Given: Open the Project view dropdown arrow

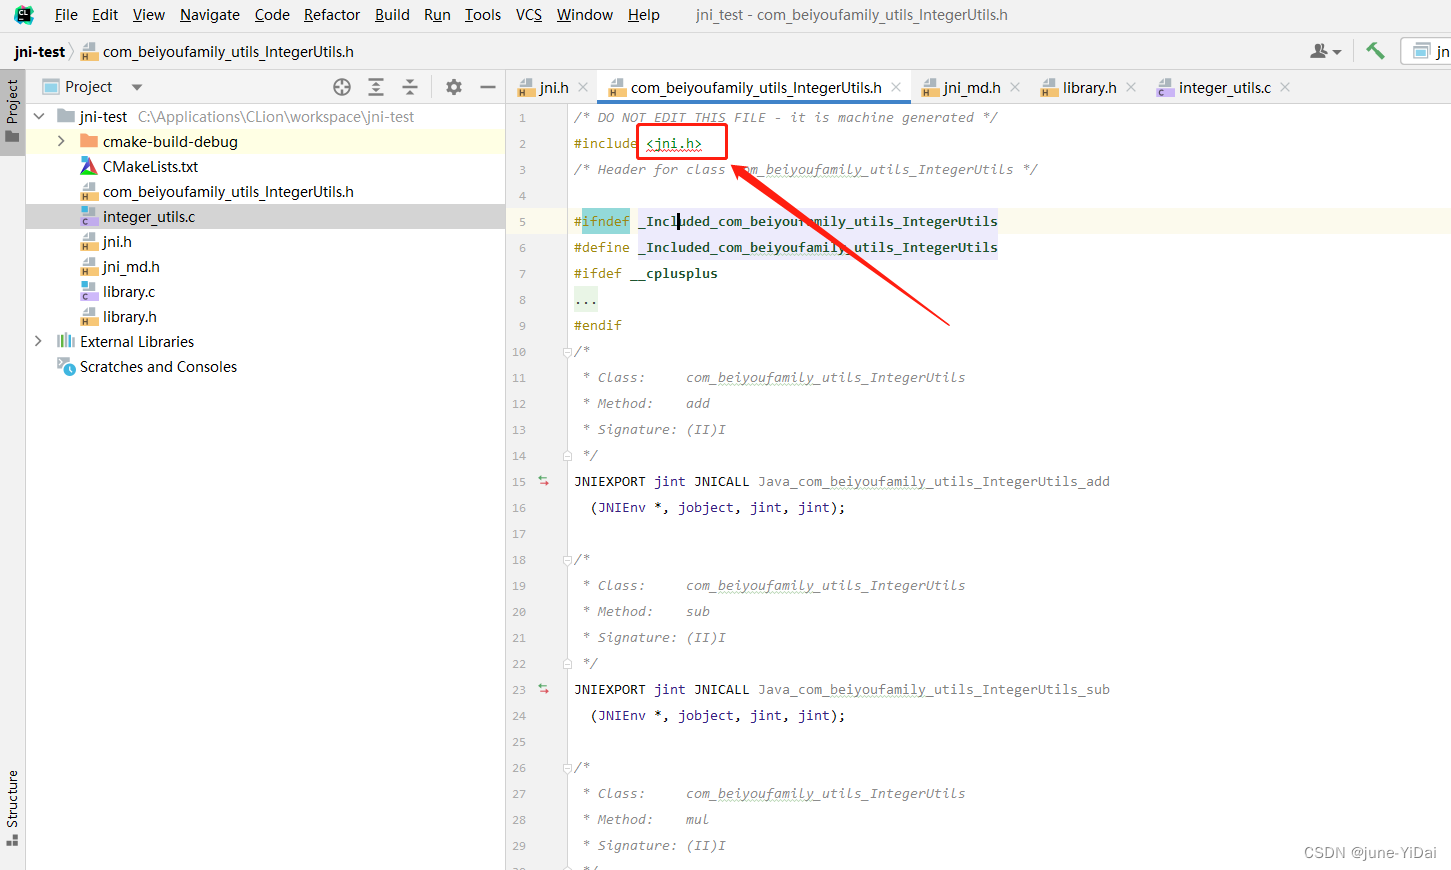Looking at the screenshot, I should [137, 87].
